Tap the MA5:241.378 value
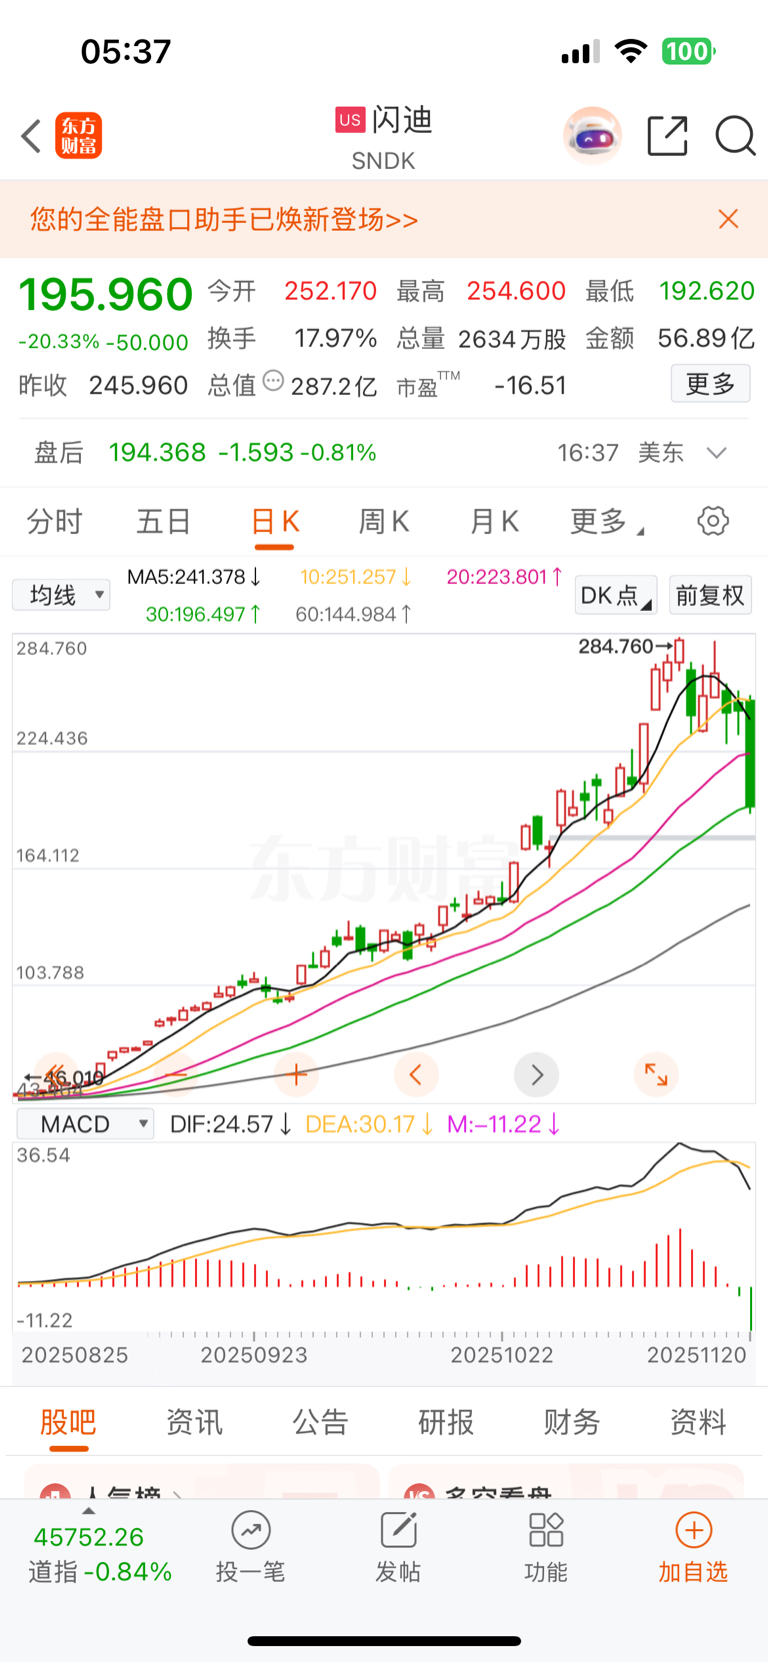 click(194, 577)
